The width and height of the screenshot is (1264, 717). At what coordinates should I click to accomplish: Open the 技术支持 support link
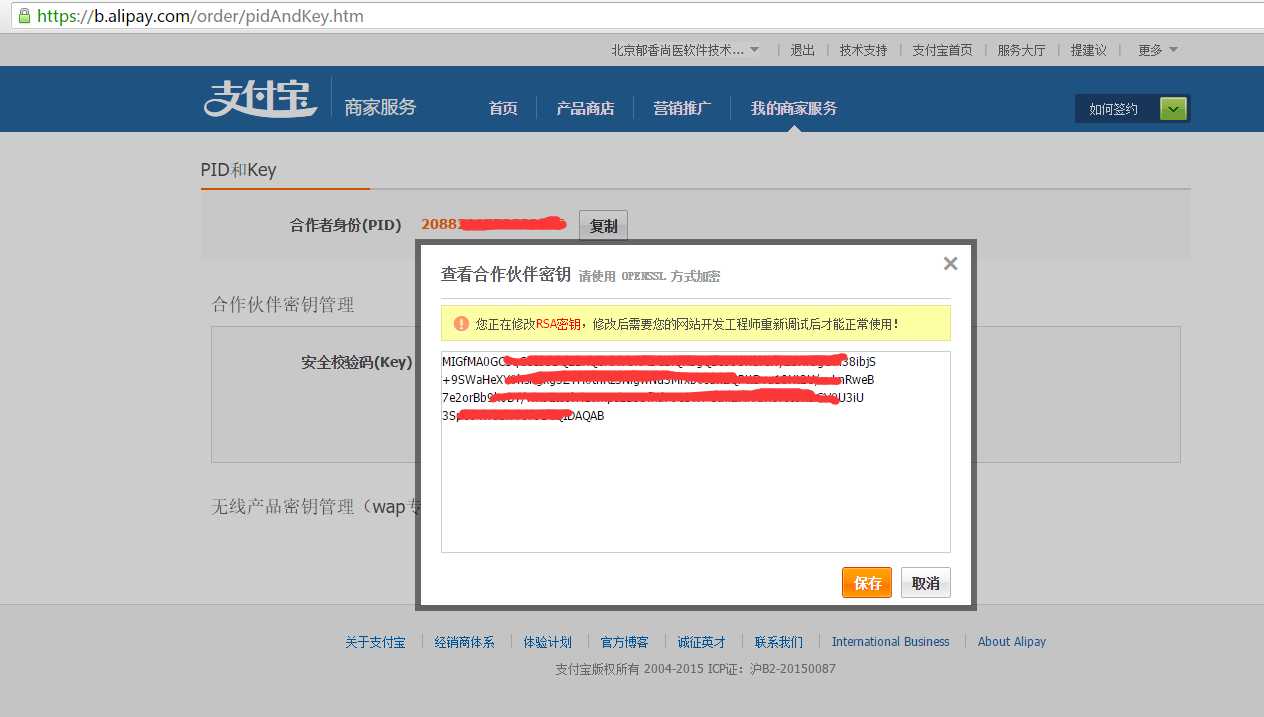pos(863,49)
